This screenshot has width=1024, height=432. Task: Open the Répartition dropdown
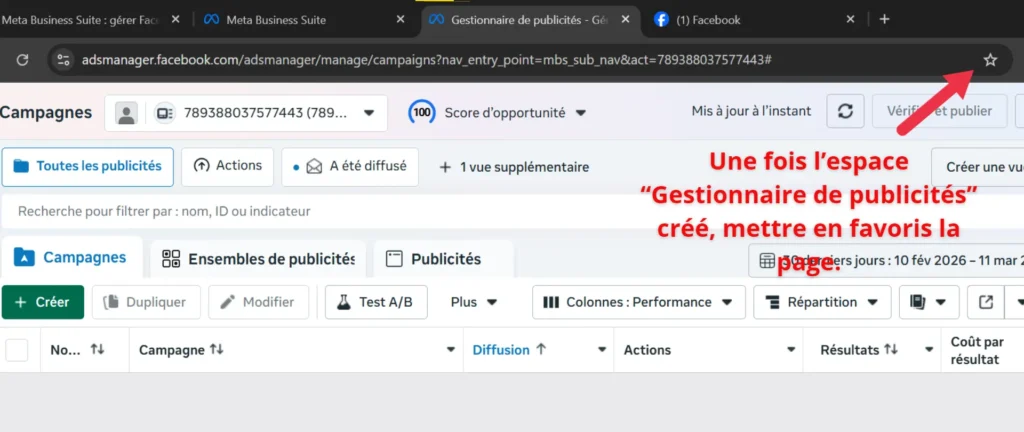click(x=822, y=302)
